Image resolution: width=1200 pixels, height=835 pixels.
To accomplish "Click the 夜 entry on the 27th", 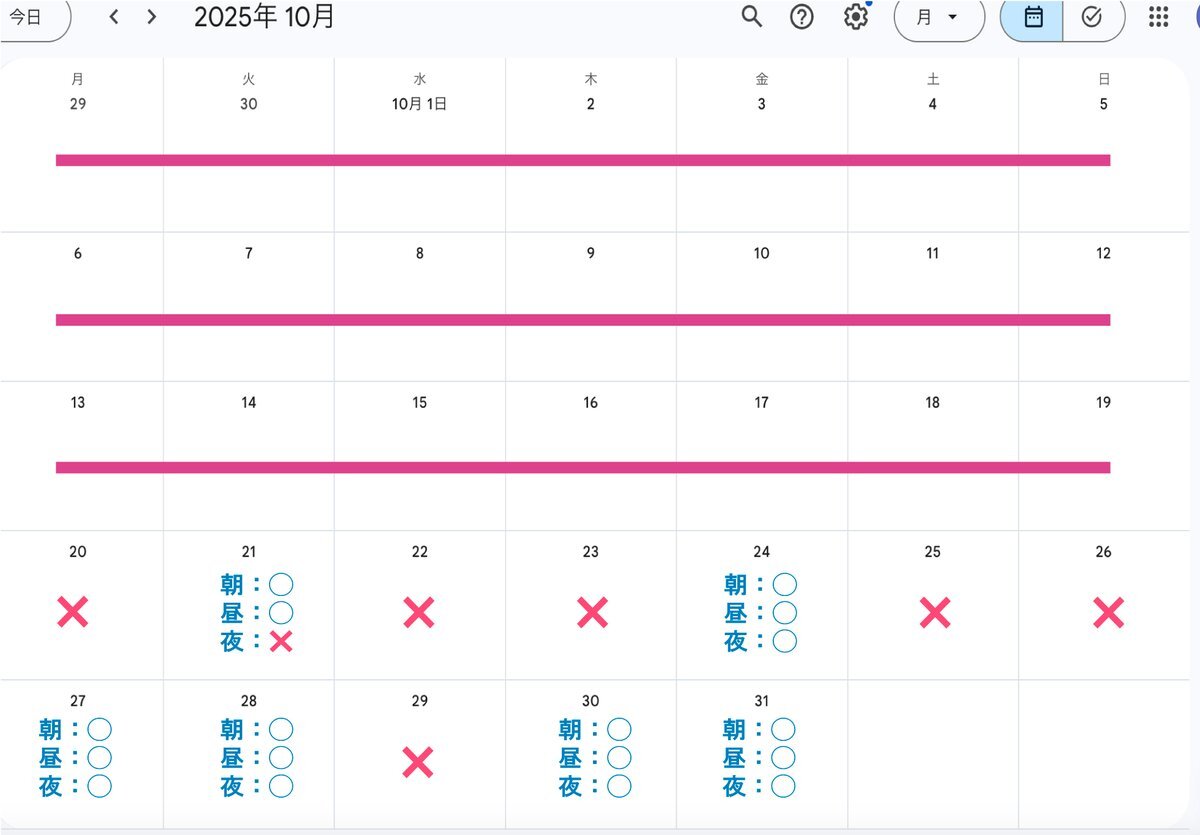I will click(75, 787).
